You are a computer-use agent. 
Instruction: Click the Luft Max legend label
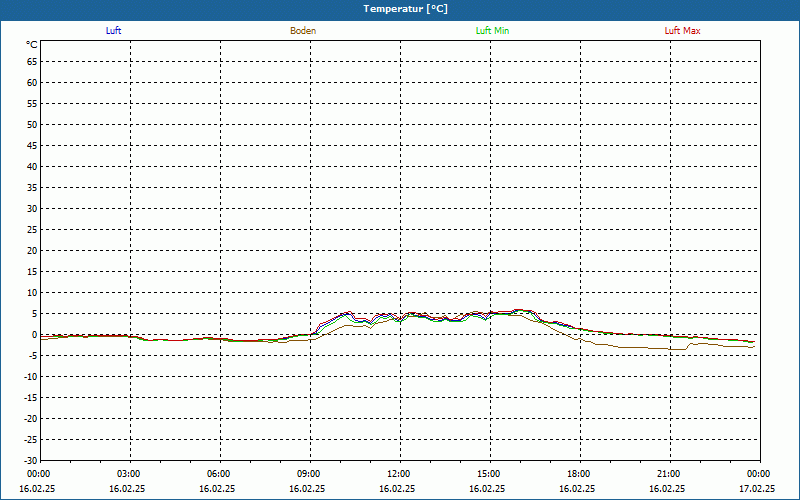[x=682, y=31]
